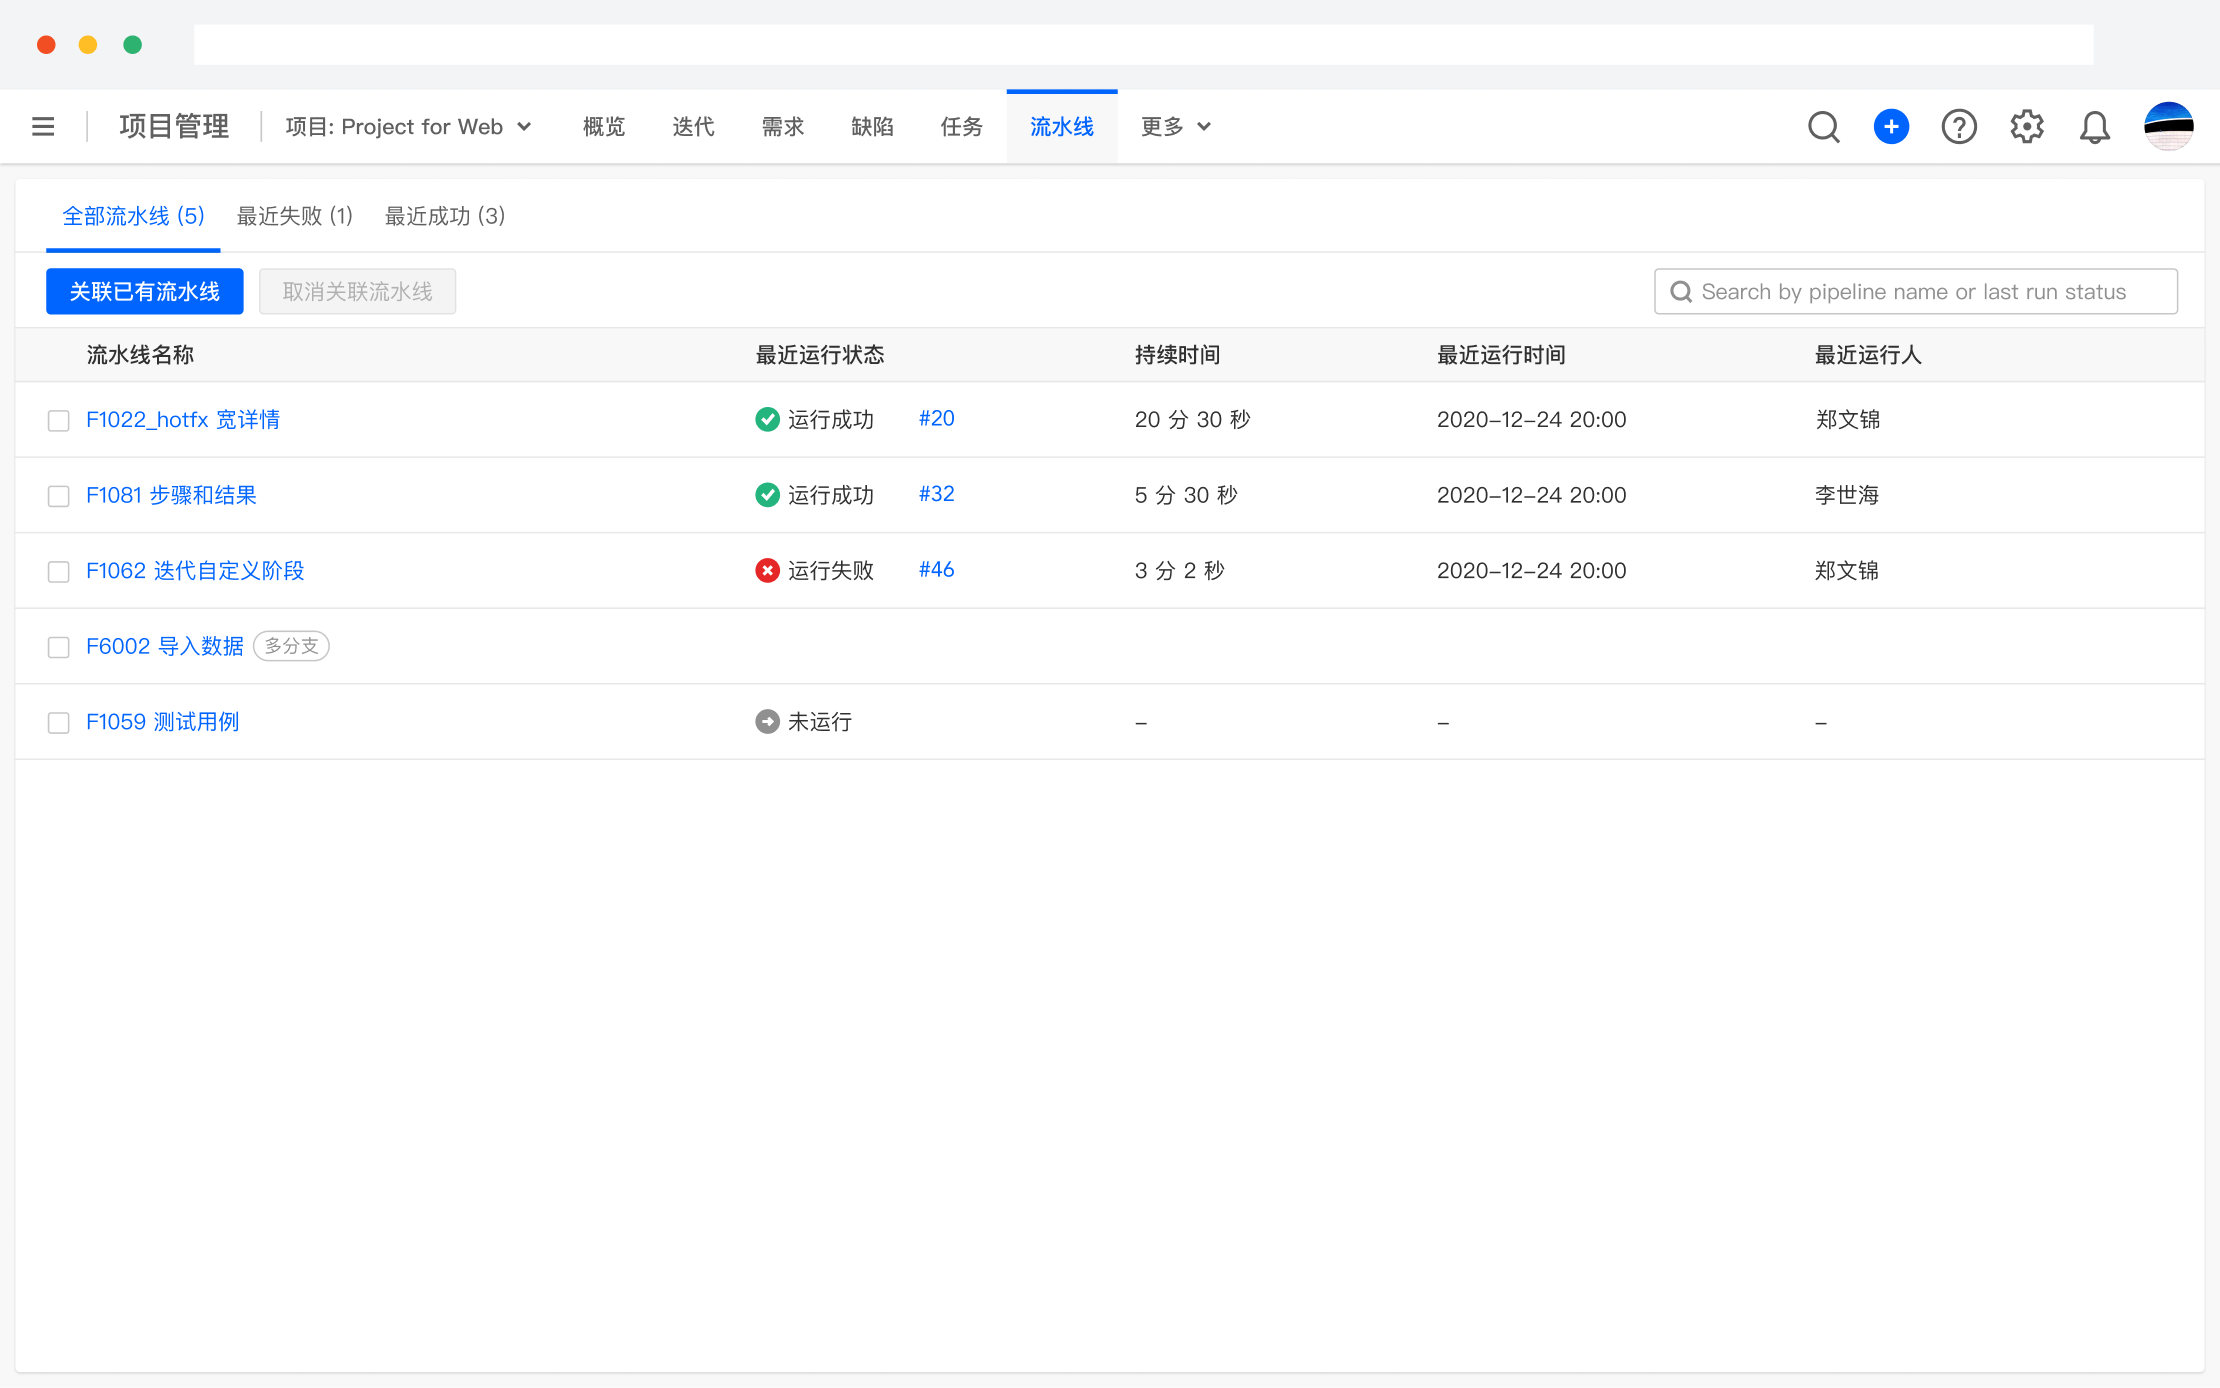Switch to the 最近成功 (3) tab
2220x1388 pixels.
(x=444, y=216)
